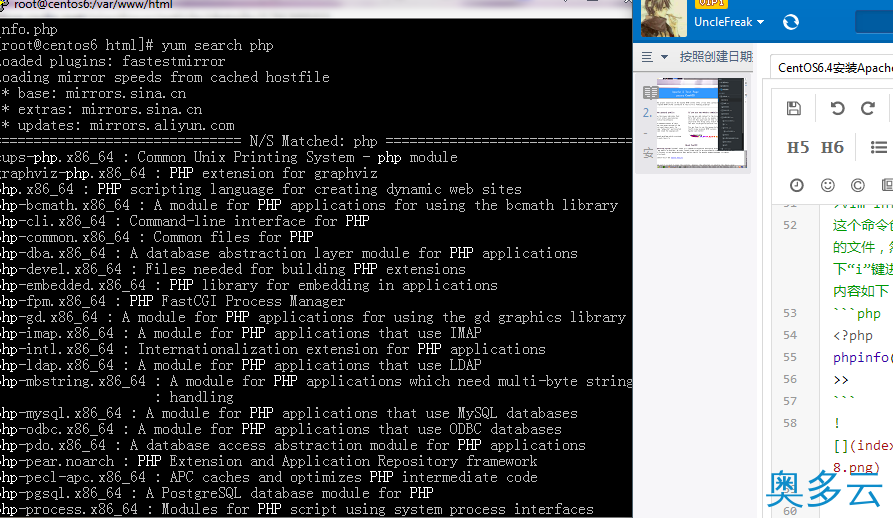Open the list view dropdown arrow

[x=664, y=57]
